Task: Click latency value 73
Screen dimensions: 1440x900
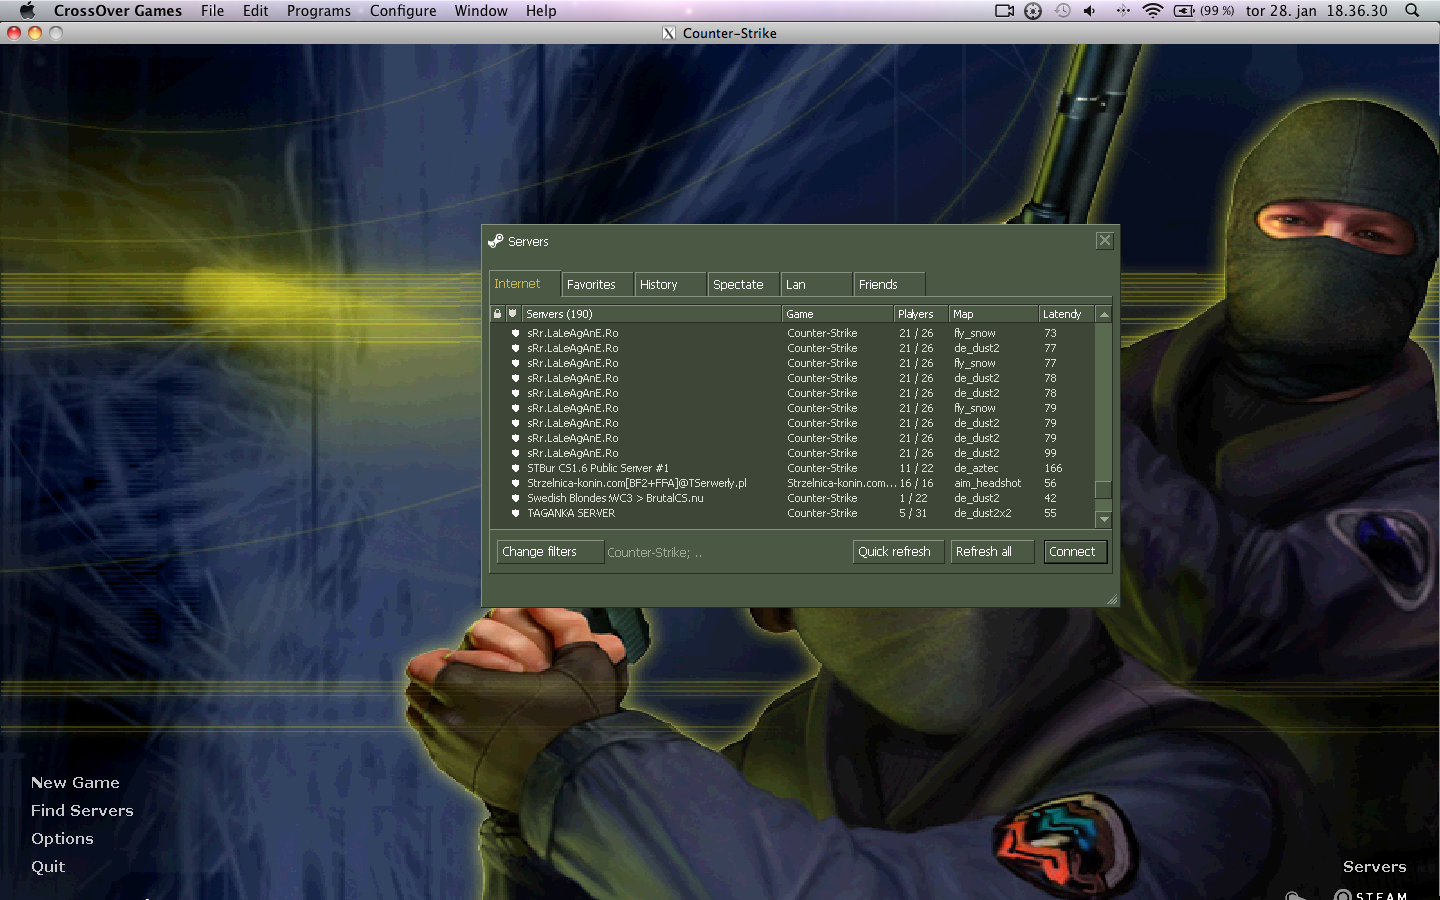Action: [1050, 333]
